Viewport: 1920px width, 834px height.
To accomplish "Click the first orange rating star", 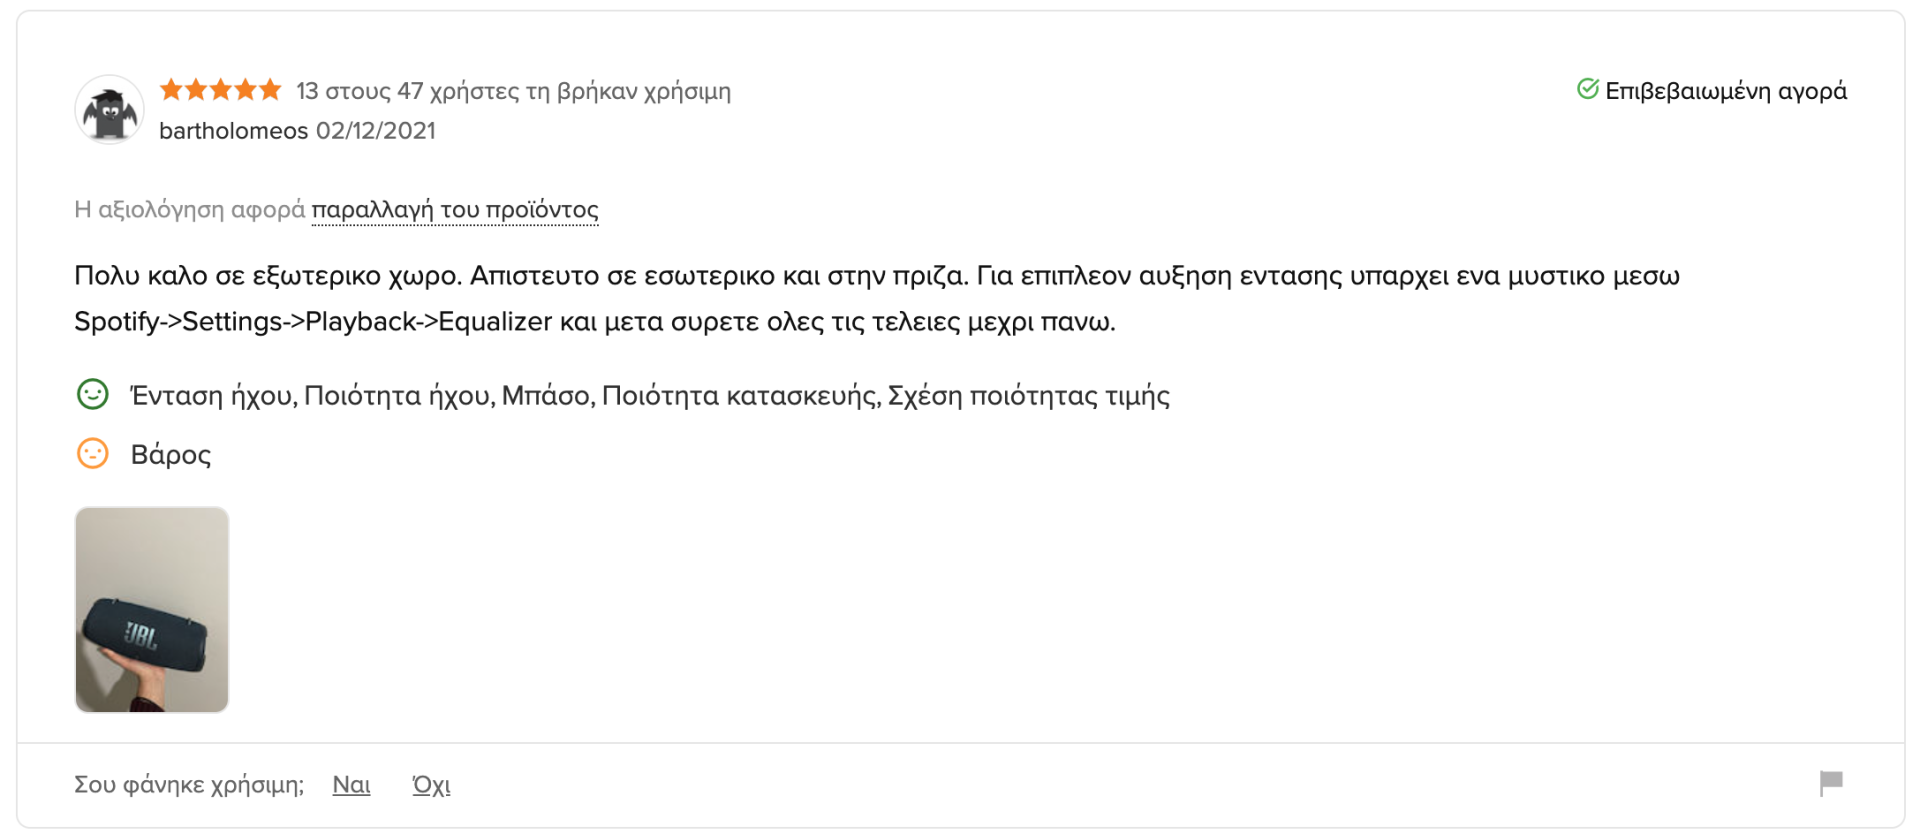I will point(171,90).
